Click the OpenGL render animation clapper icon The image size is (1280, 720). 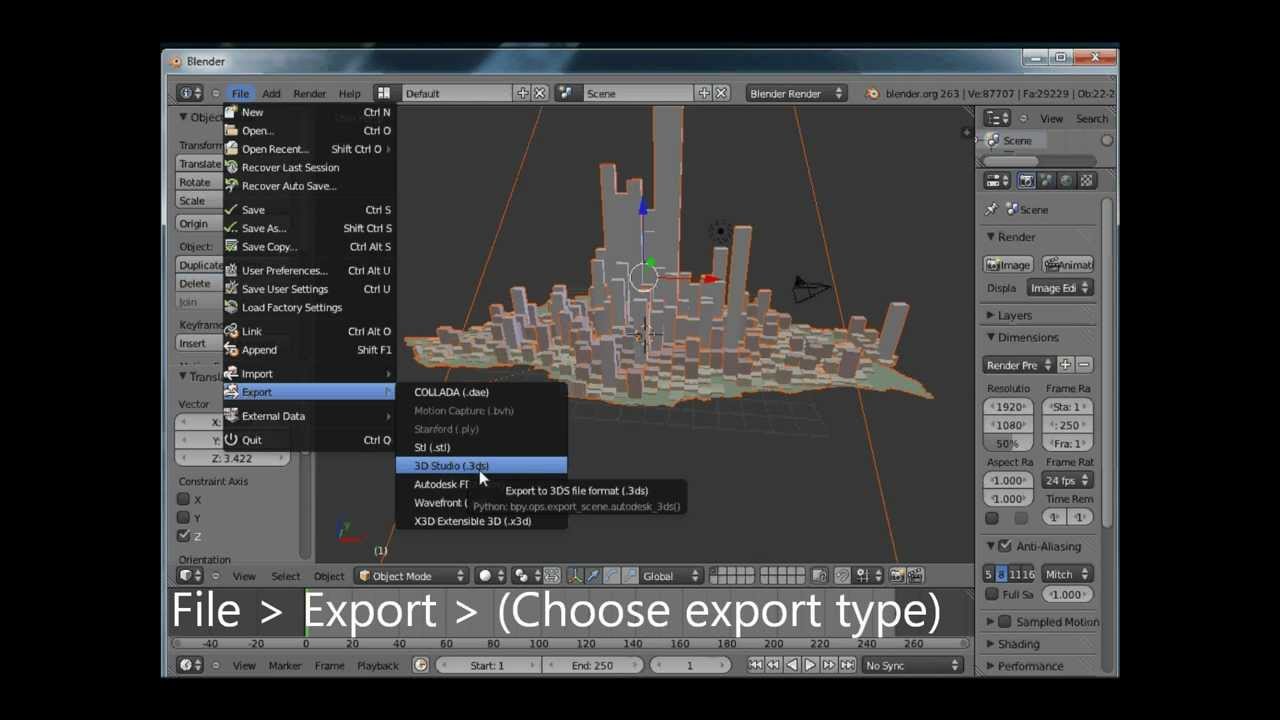pyautogui.click(x=914, y=576)
